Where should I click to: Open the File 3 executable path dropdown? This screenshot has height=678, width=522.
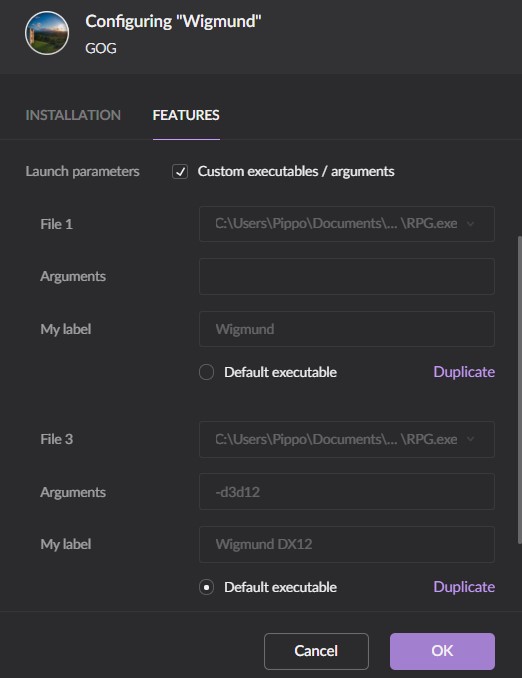coord(346,439)
